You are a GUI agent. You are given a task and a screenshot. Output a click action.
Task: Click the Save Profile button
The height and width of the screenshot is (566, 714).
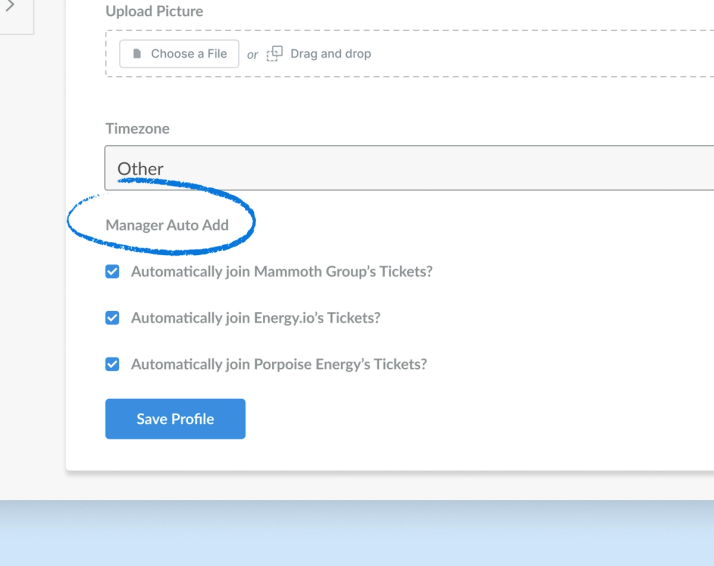point(175,419)
